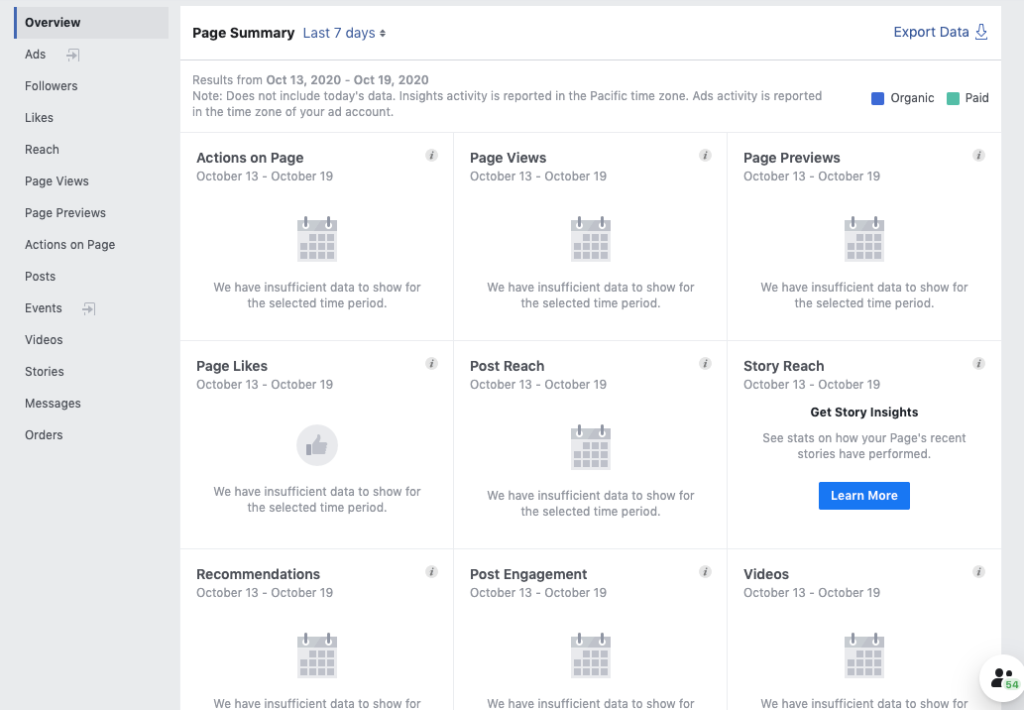Click the Page Summary heading
The height and width of the screenshot is (710, 1024).
(x=244, y=33)
